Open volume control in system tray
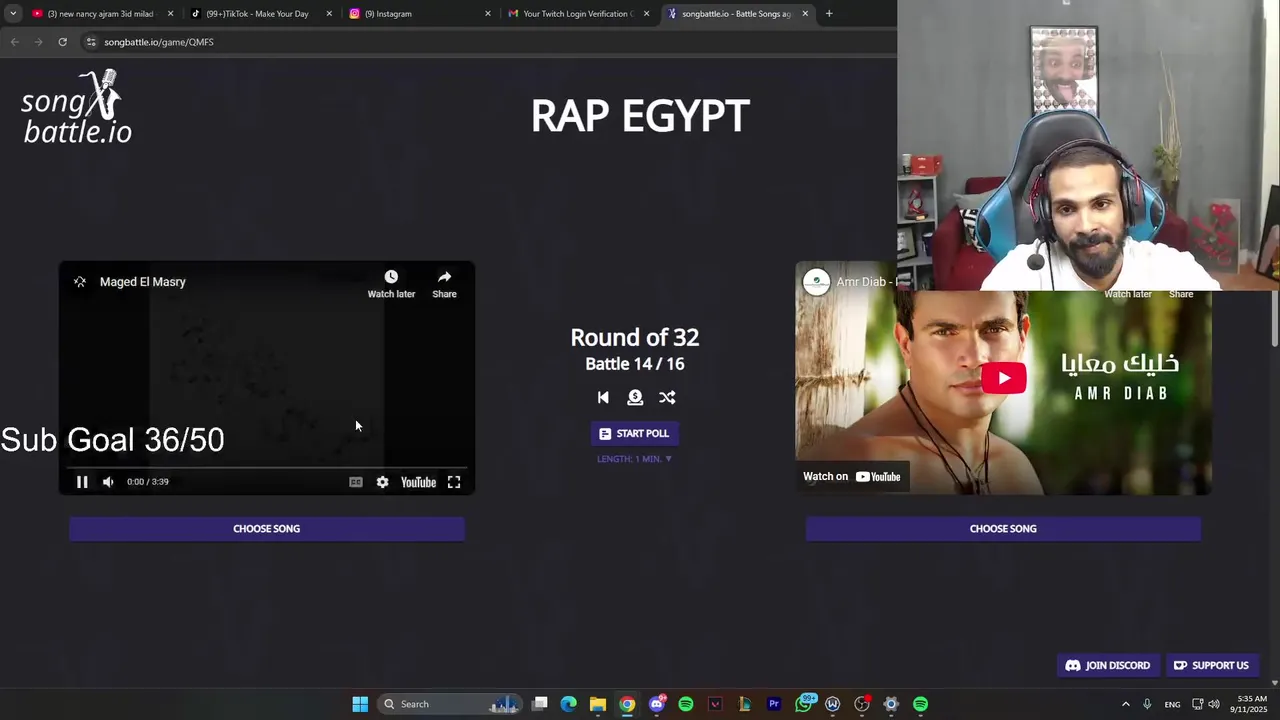Screen dimensions: 1280x720 click(1213, 704)
